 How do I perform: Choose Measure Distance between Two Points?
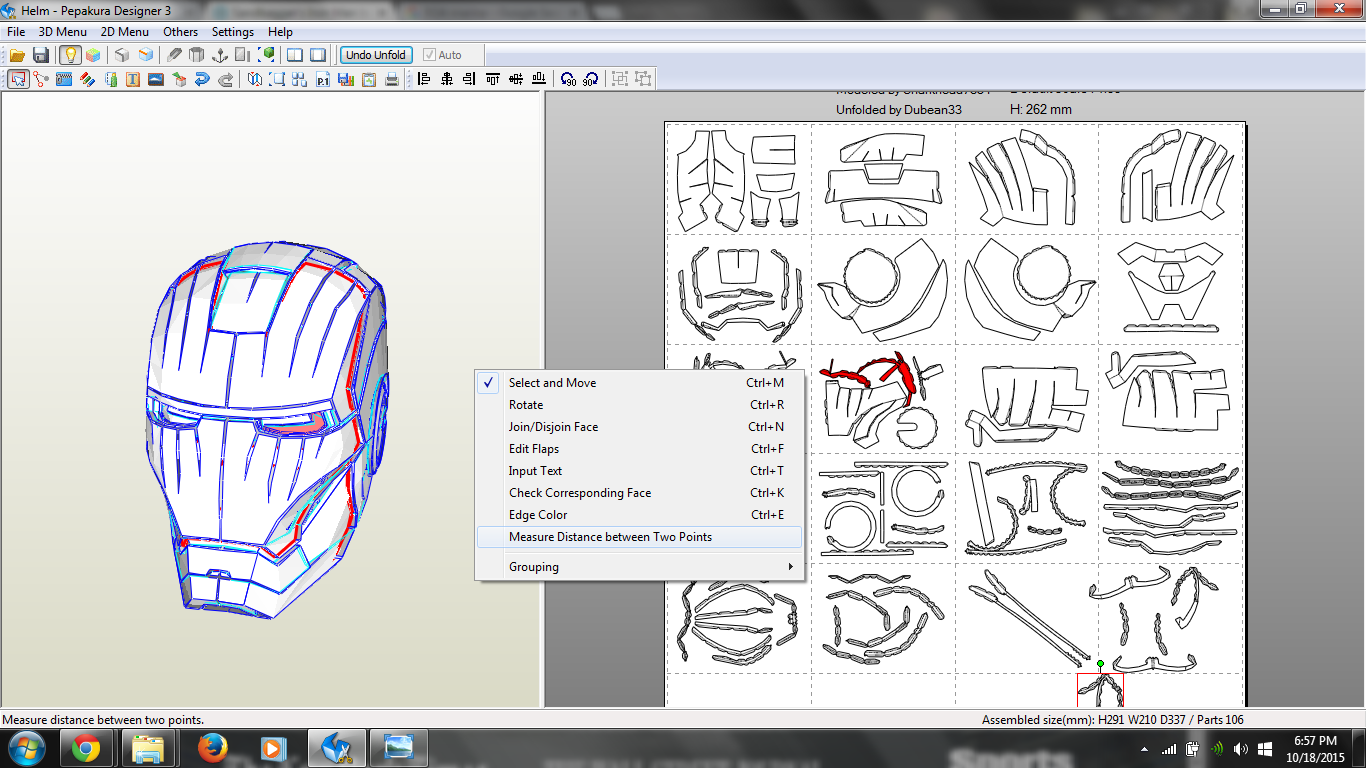(639, 537)
